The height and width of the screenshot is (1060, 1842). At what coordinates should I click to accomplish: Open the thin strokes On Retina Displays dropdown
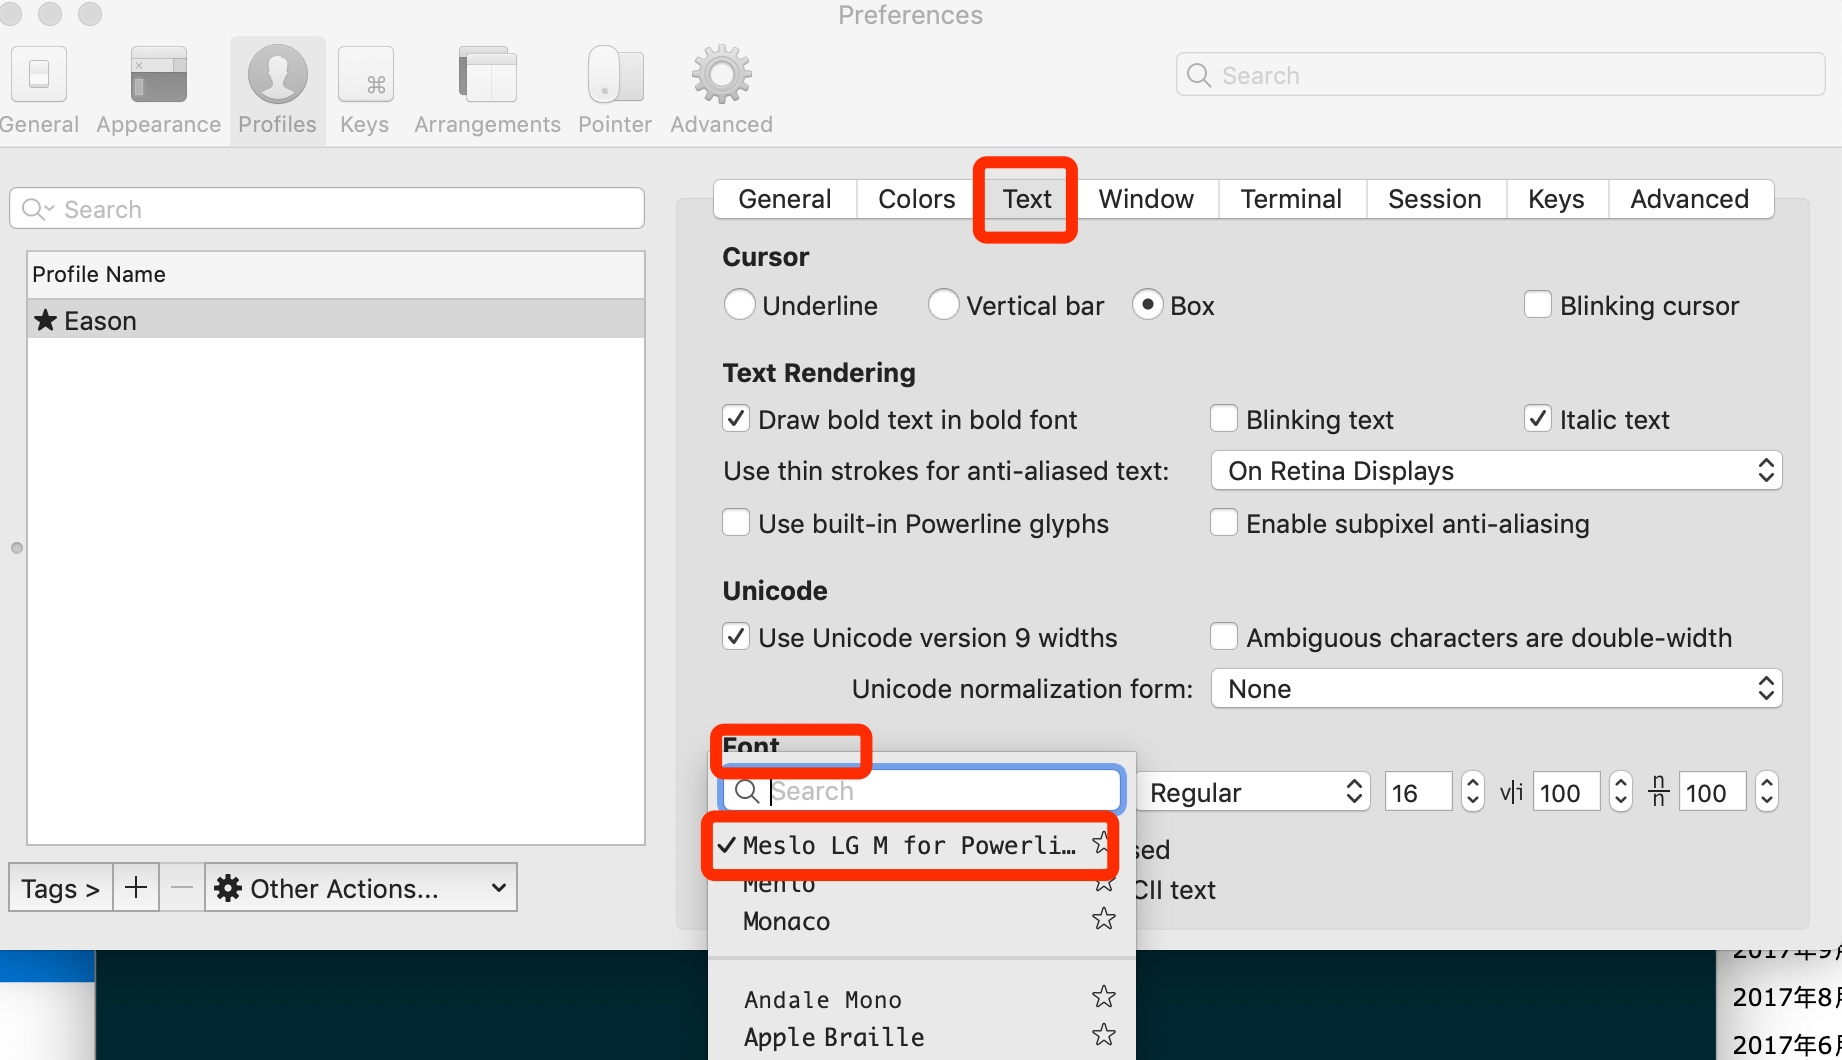pos(1495,471)
